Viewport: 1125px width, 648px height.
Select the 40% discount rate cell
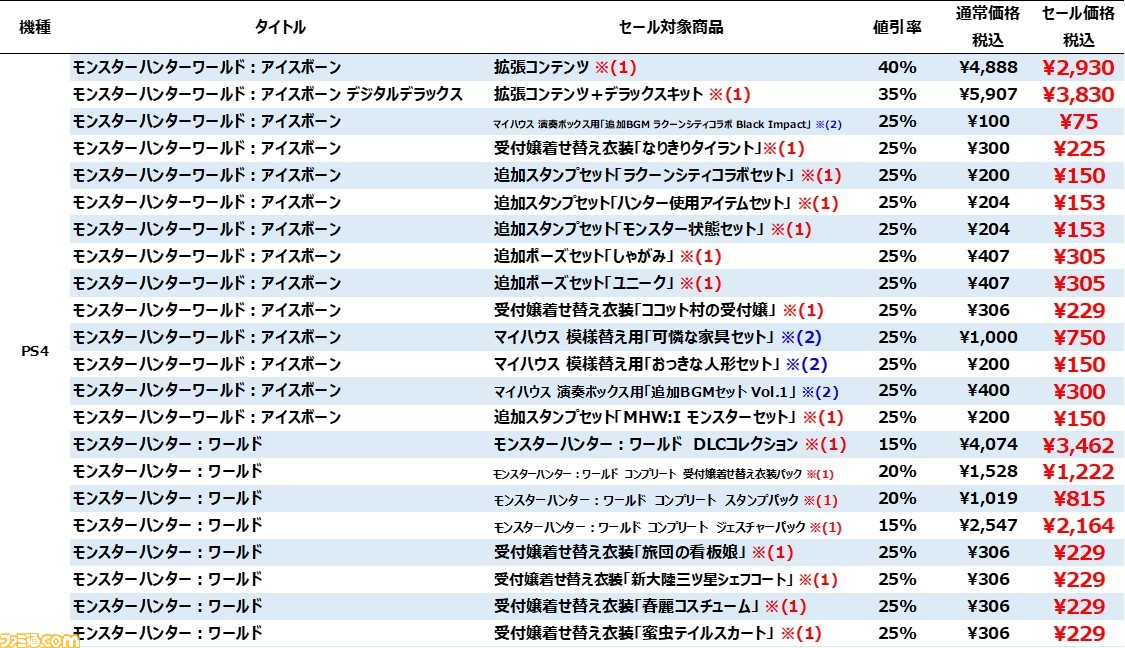coord(897,67)
